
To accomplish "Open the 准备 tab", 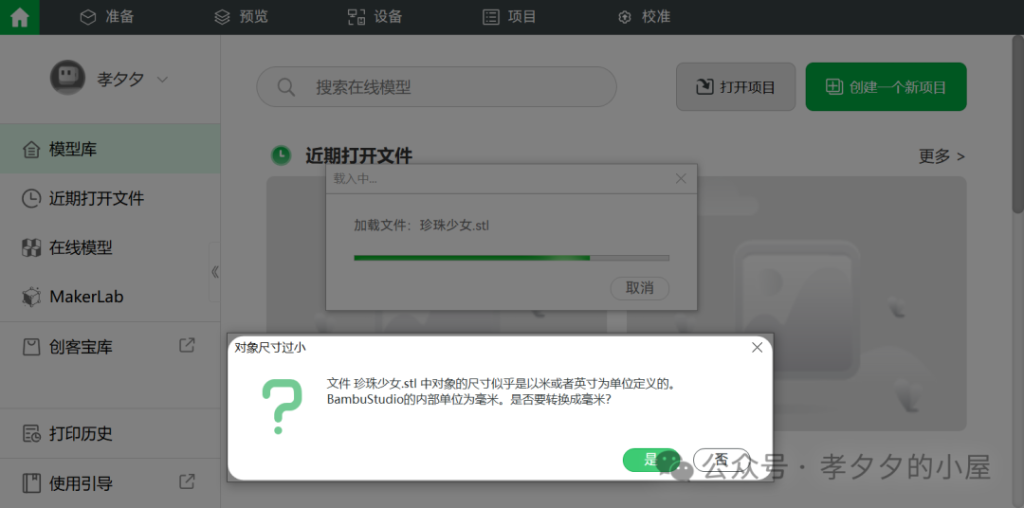I will 106,17.
